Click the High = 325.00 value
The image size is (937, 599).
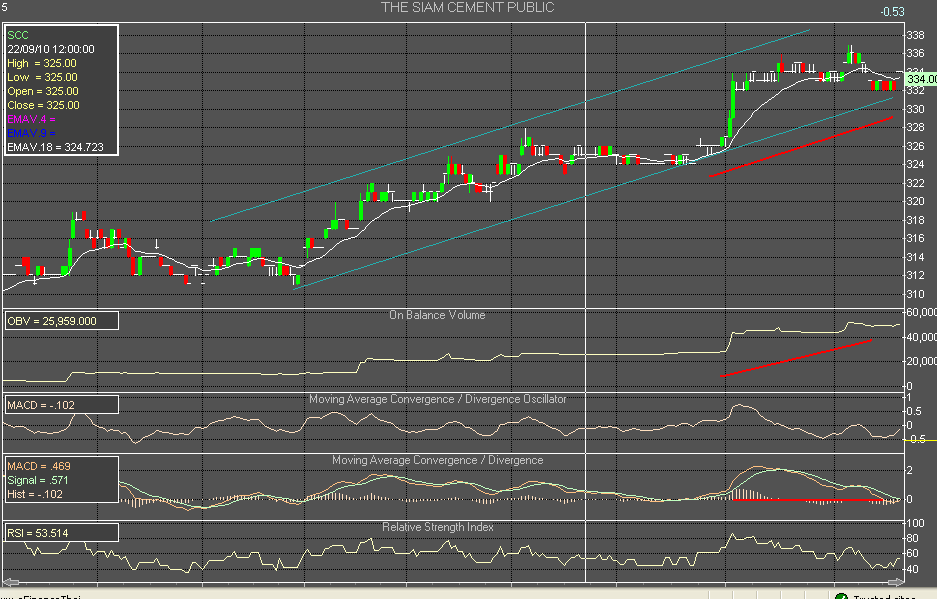(42, 63)
